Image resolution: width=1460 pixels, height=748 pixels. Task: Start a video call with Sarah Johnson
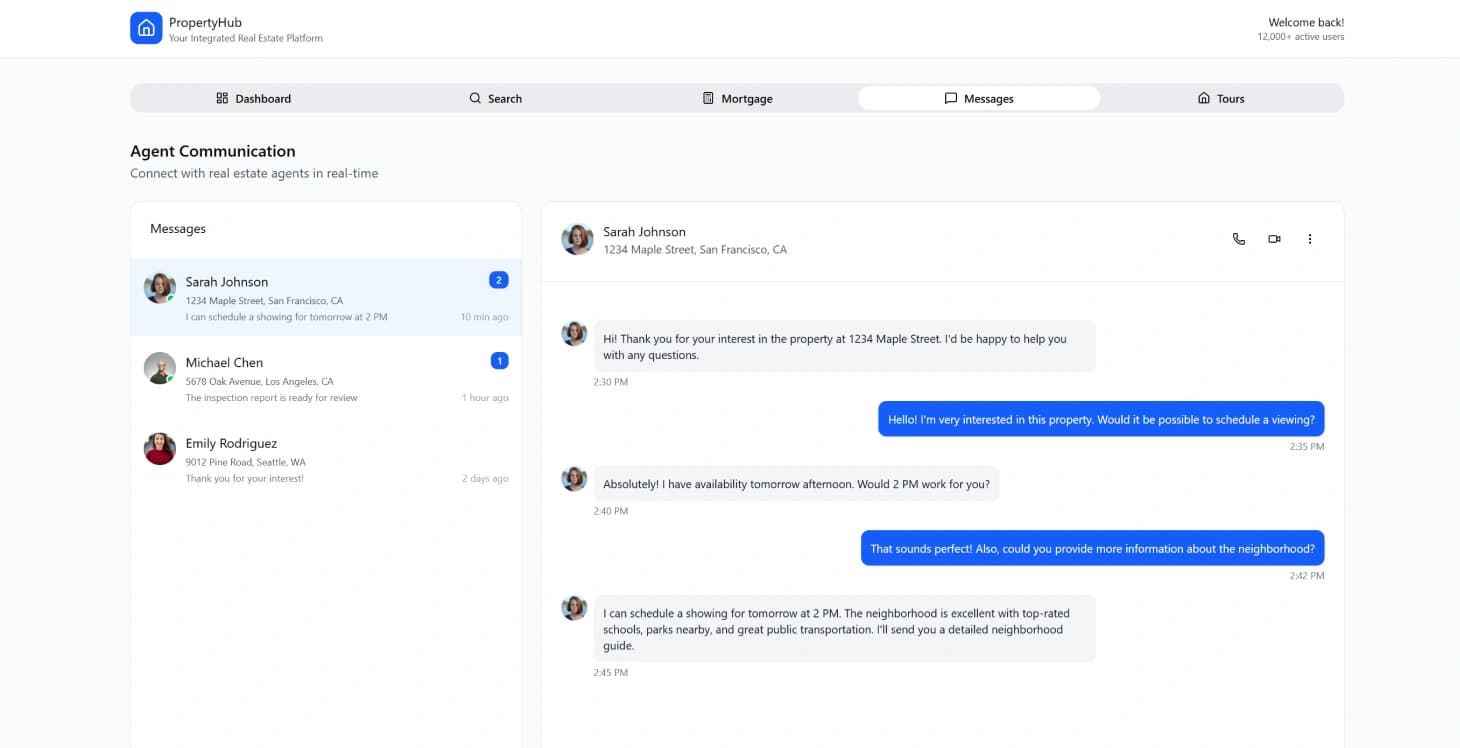coord(1273,239)
